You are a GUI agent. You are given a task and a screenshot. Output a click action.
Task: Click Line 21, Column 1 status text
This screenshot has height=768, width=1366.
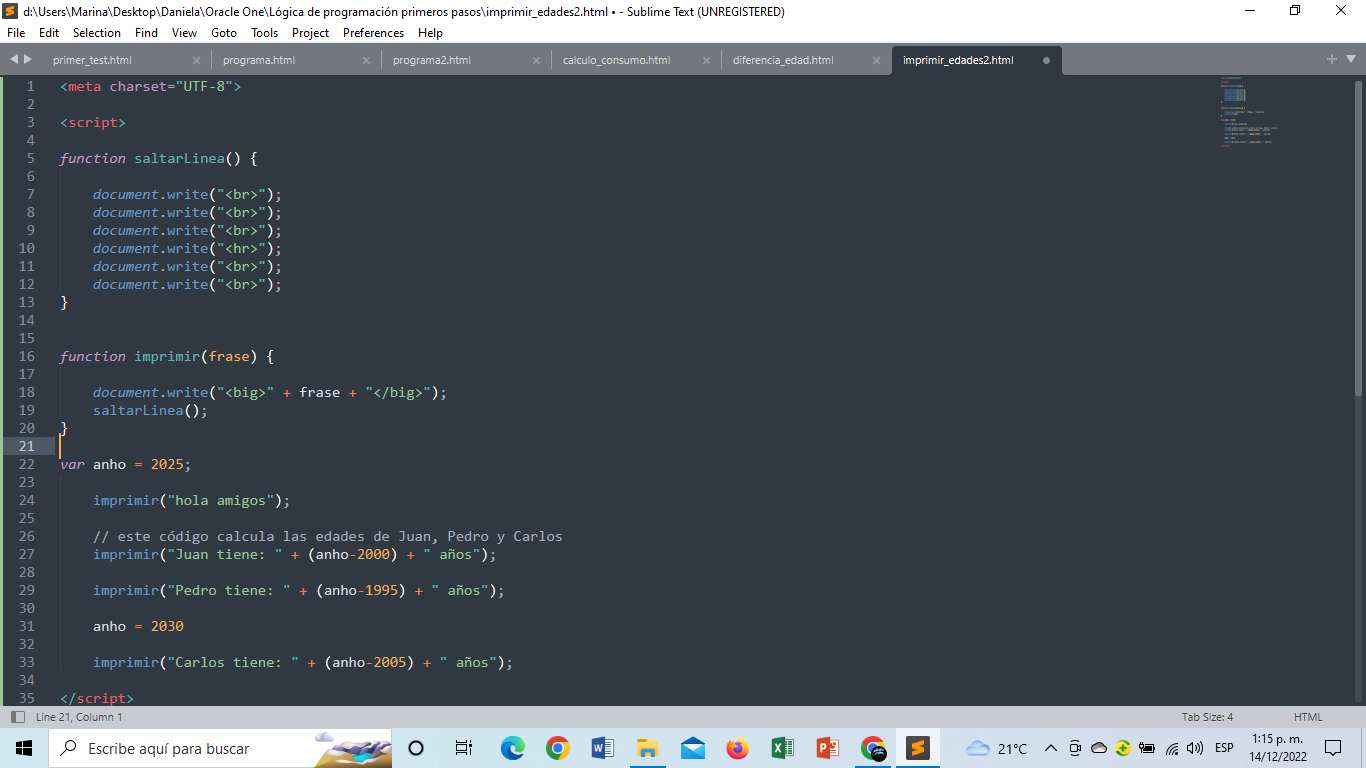click(79, 717)
